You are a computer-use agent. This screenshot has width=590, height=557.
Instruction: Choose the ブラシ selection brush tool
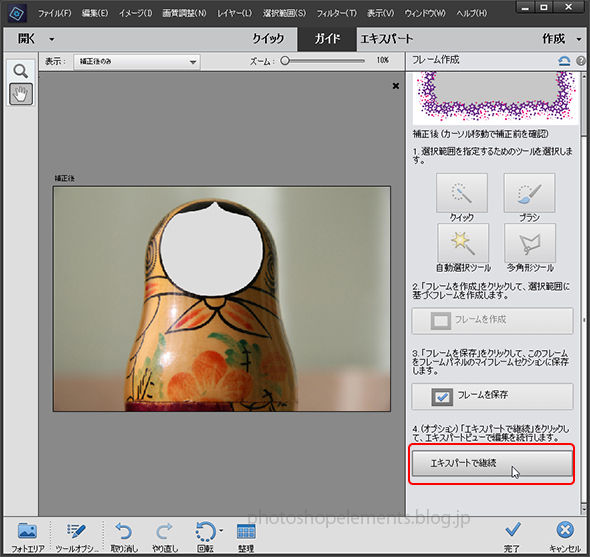point(529,193)
